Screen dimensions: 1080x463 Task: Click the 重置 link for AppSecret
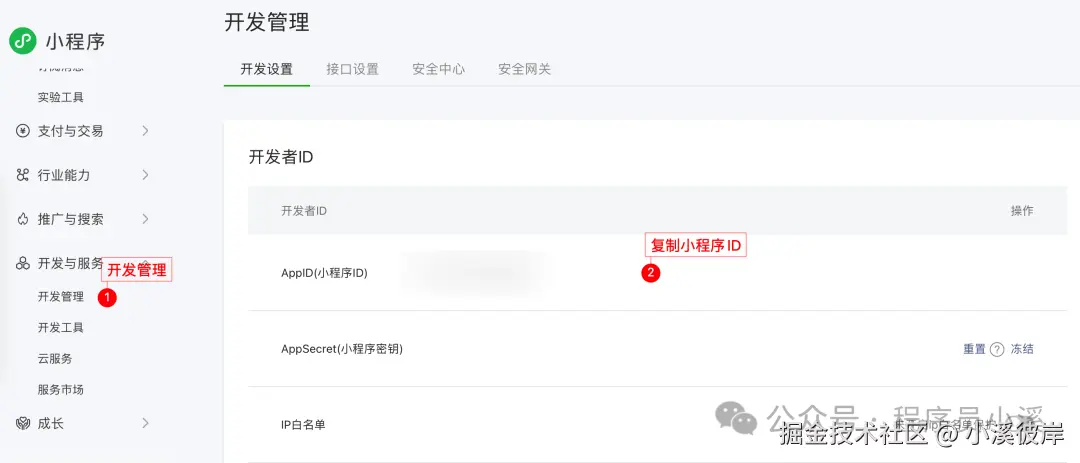click(974, 349)
